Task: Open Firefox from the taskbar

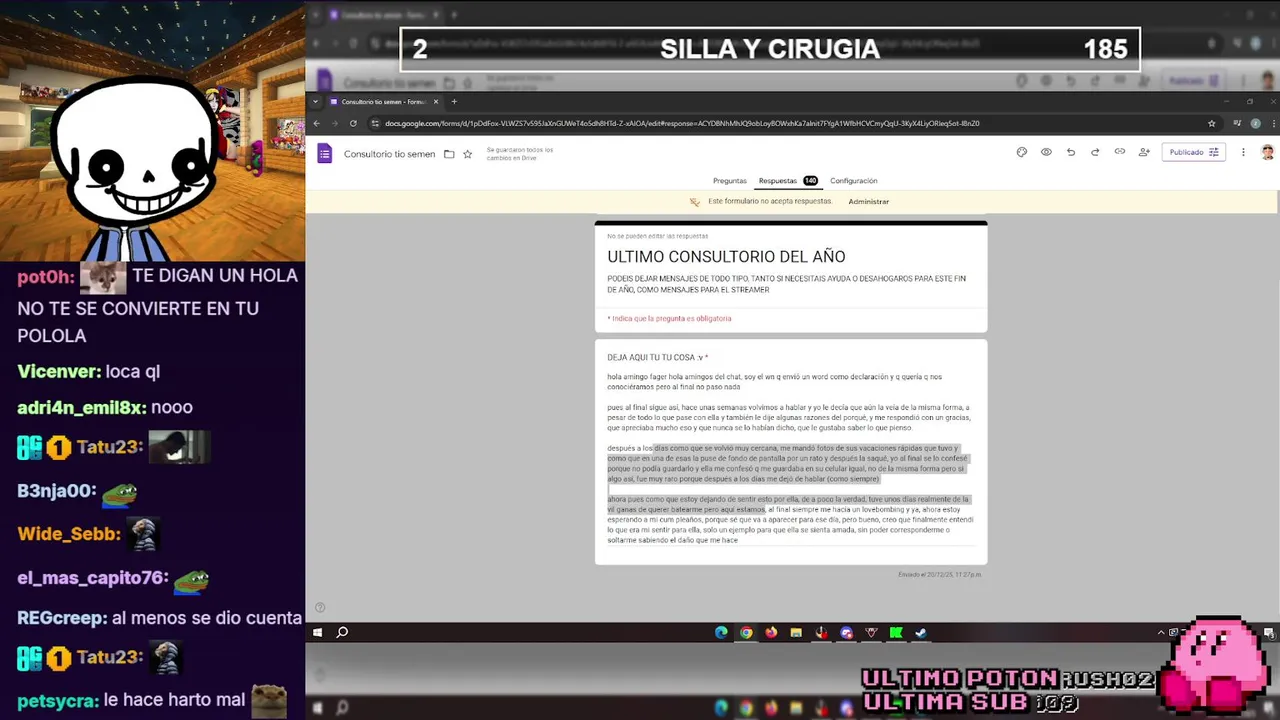Action: click(x=771, y=632)
